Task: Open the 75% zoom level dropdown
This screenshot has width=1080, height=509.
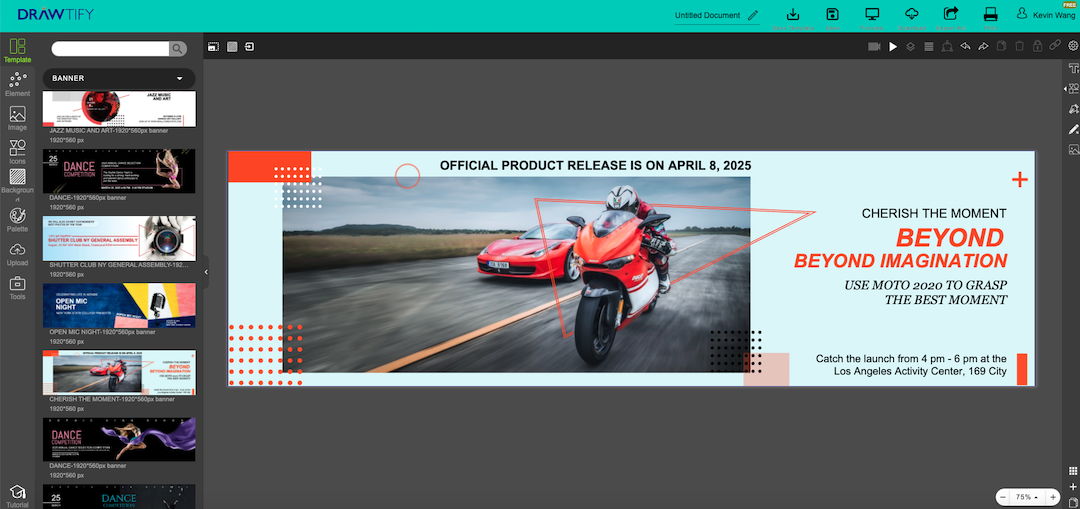Action: 1027,497
